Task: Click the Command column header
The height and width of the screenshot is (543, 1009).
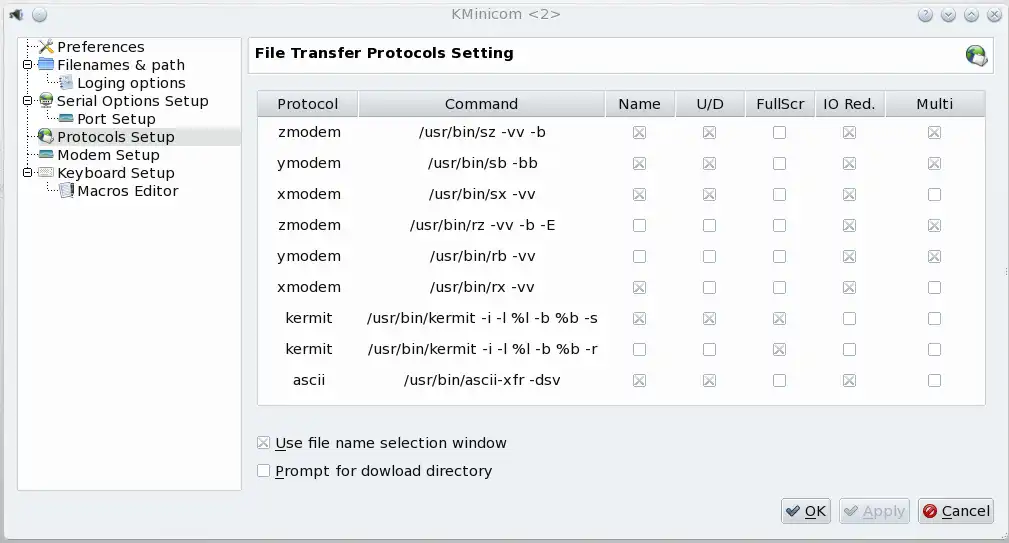Action: (x=481, y=104)
